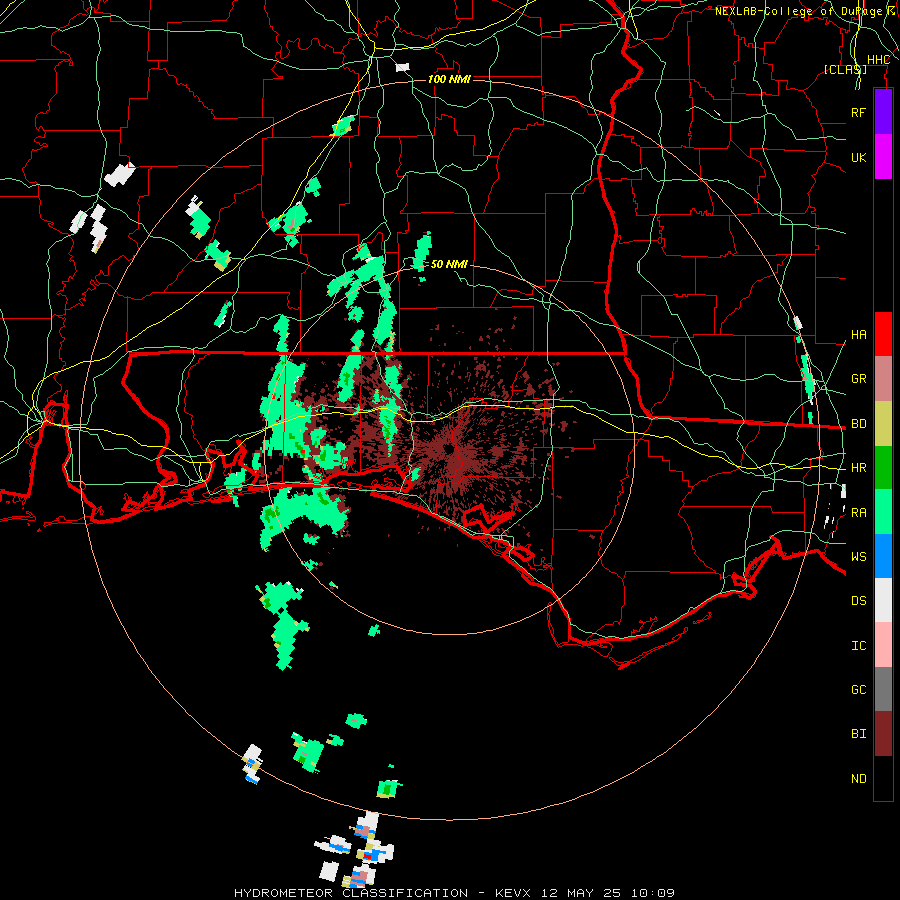
Task: Click the "DS" legend label
Action: coord(858,601)
